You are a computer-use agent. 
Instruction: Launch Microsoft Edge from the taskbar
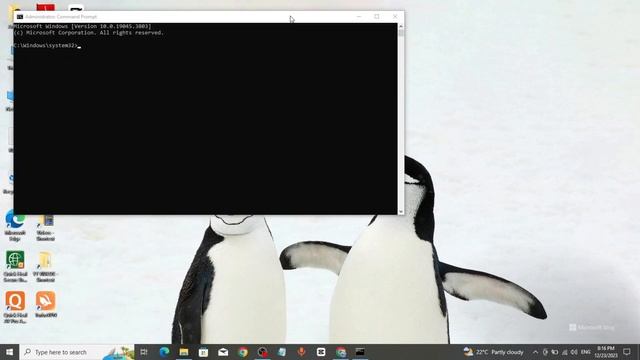(x=164, y=352)
